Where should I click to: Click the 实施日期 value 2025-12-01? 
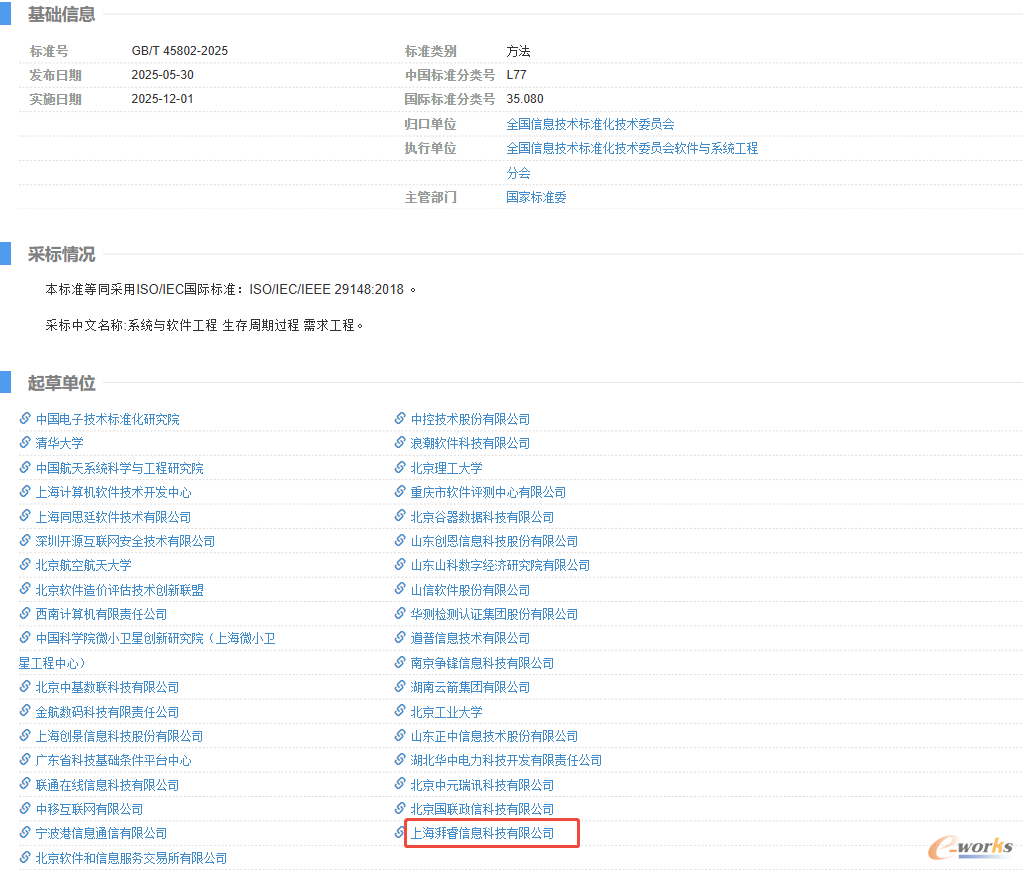pos(162,99)
